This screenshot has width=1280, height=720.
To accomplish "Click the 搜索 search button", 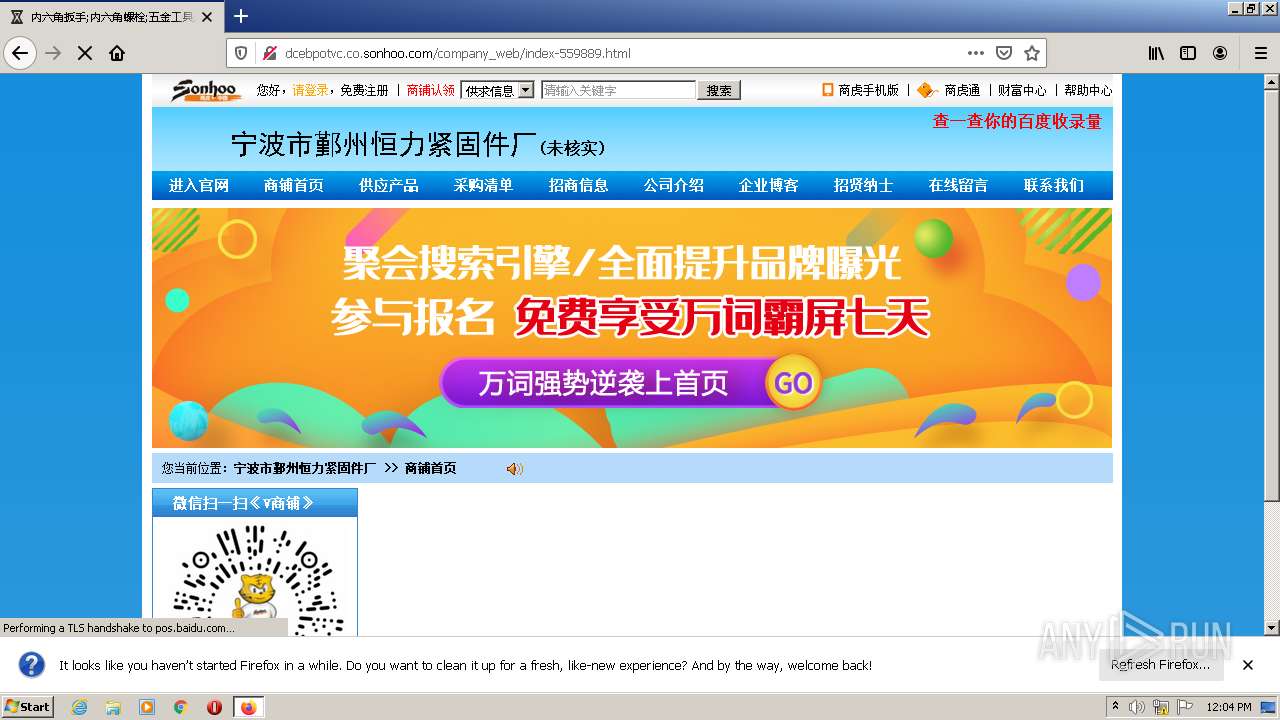I will tap(719, 90).
